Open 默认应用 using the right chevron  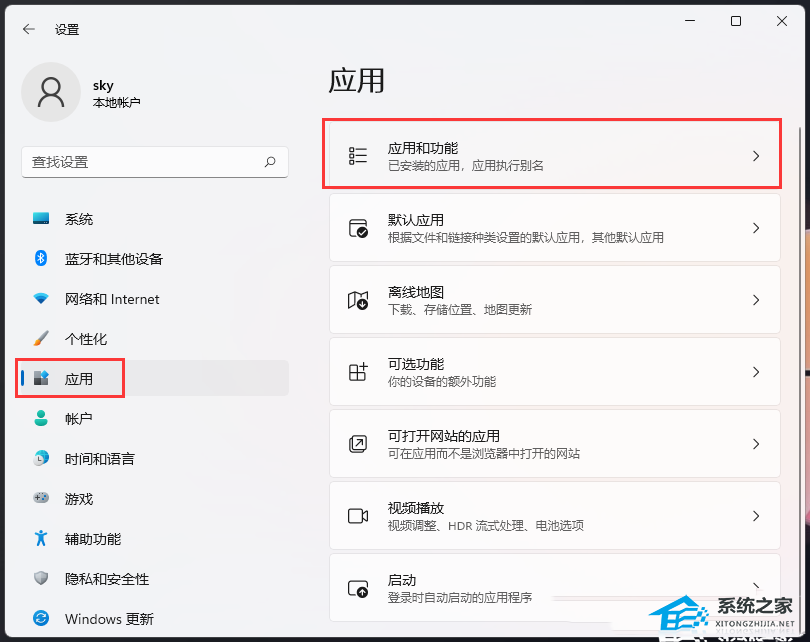756,228
